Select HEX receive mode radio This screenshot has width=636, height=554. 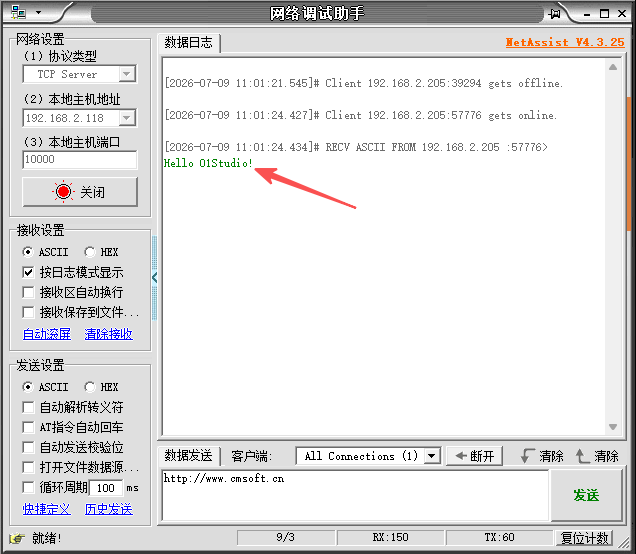90,252
